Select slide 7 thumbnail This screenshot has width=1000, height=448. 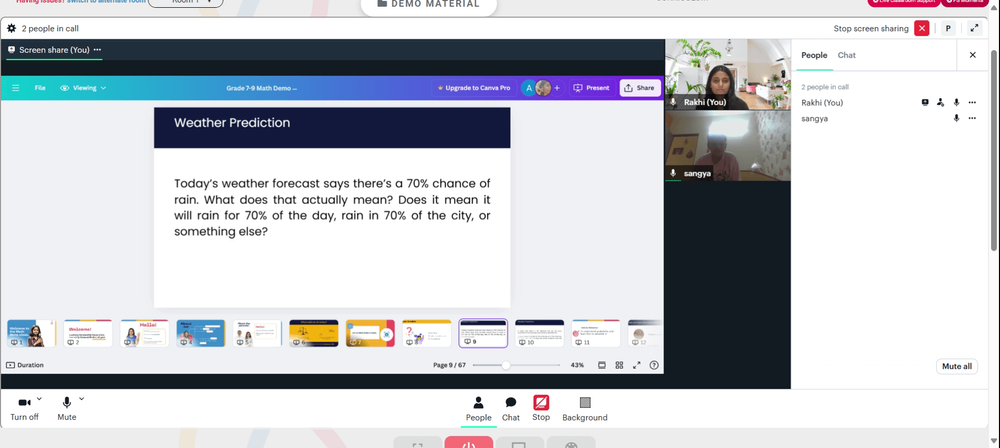(370, 333)
